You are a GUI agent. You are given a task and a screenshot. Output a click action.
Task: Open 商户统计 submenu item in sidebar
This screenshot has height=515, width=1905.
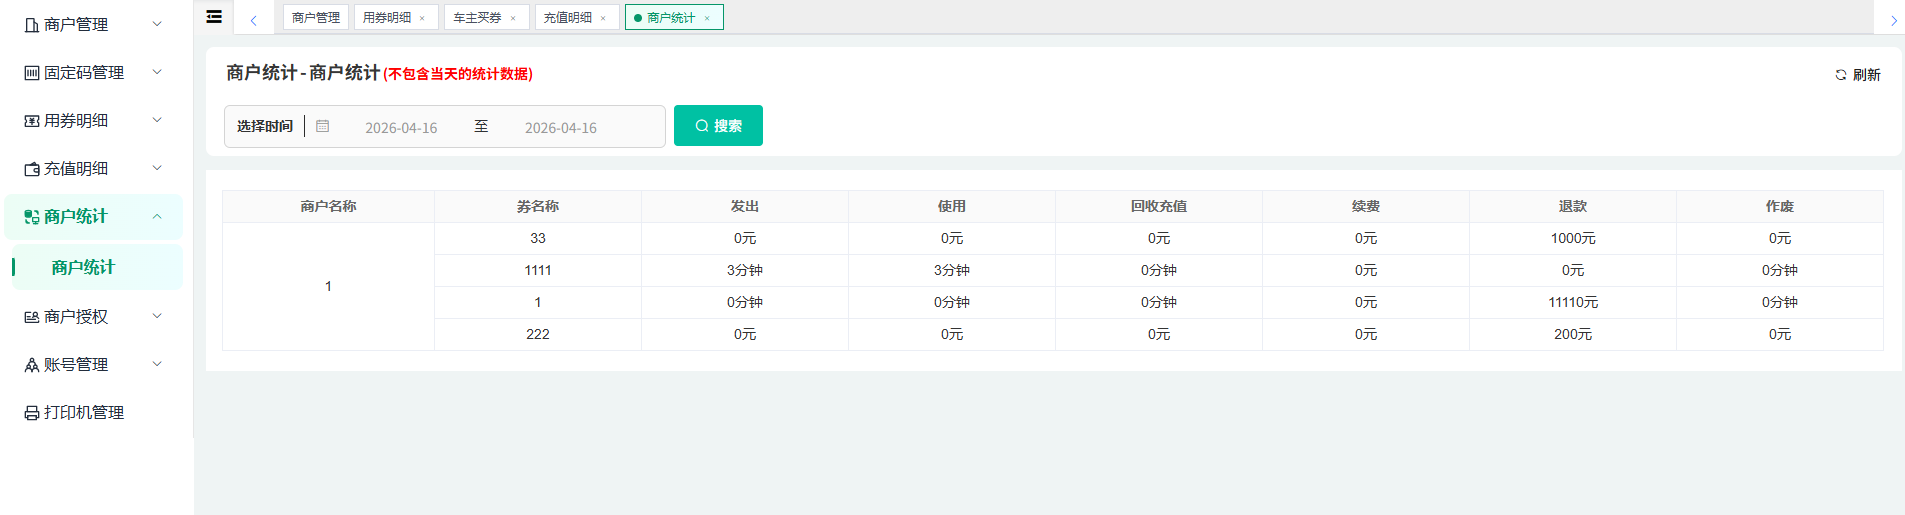[x=97, y=267]
